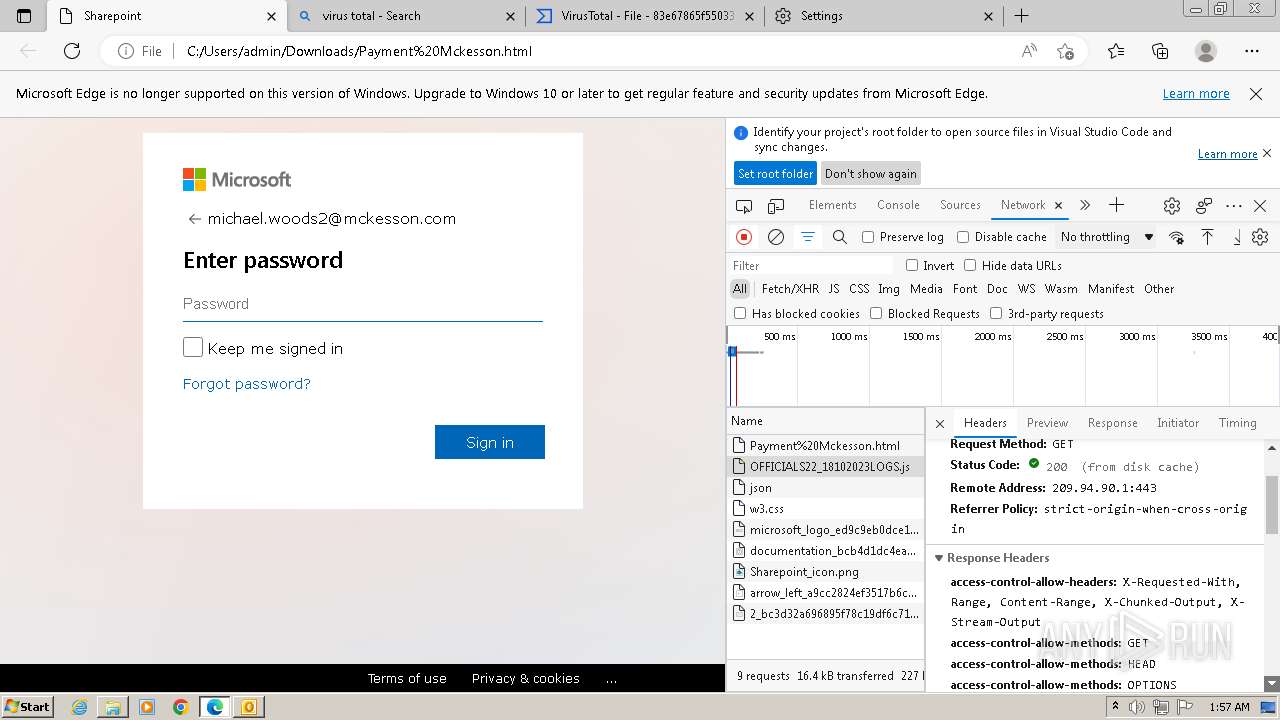Tick Hide data URLs checkbox

[x=970, y=265]
